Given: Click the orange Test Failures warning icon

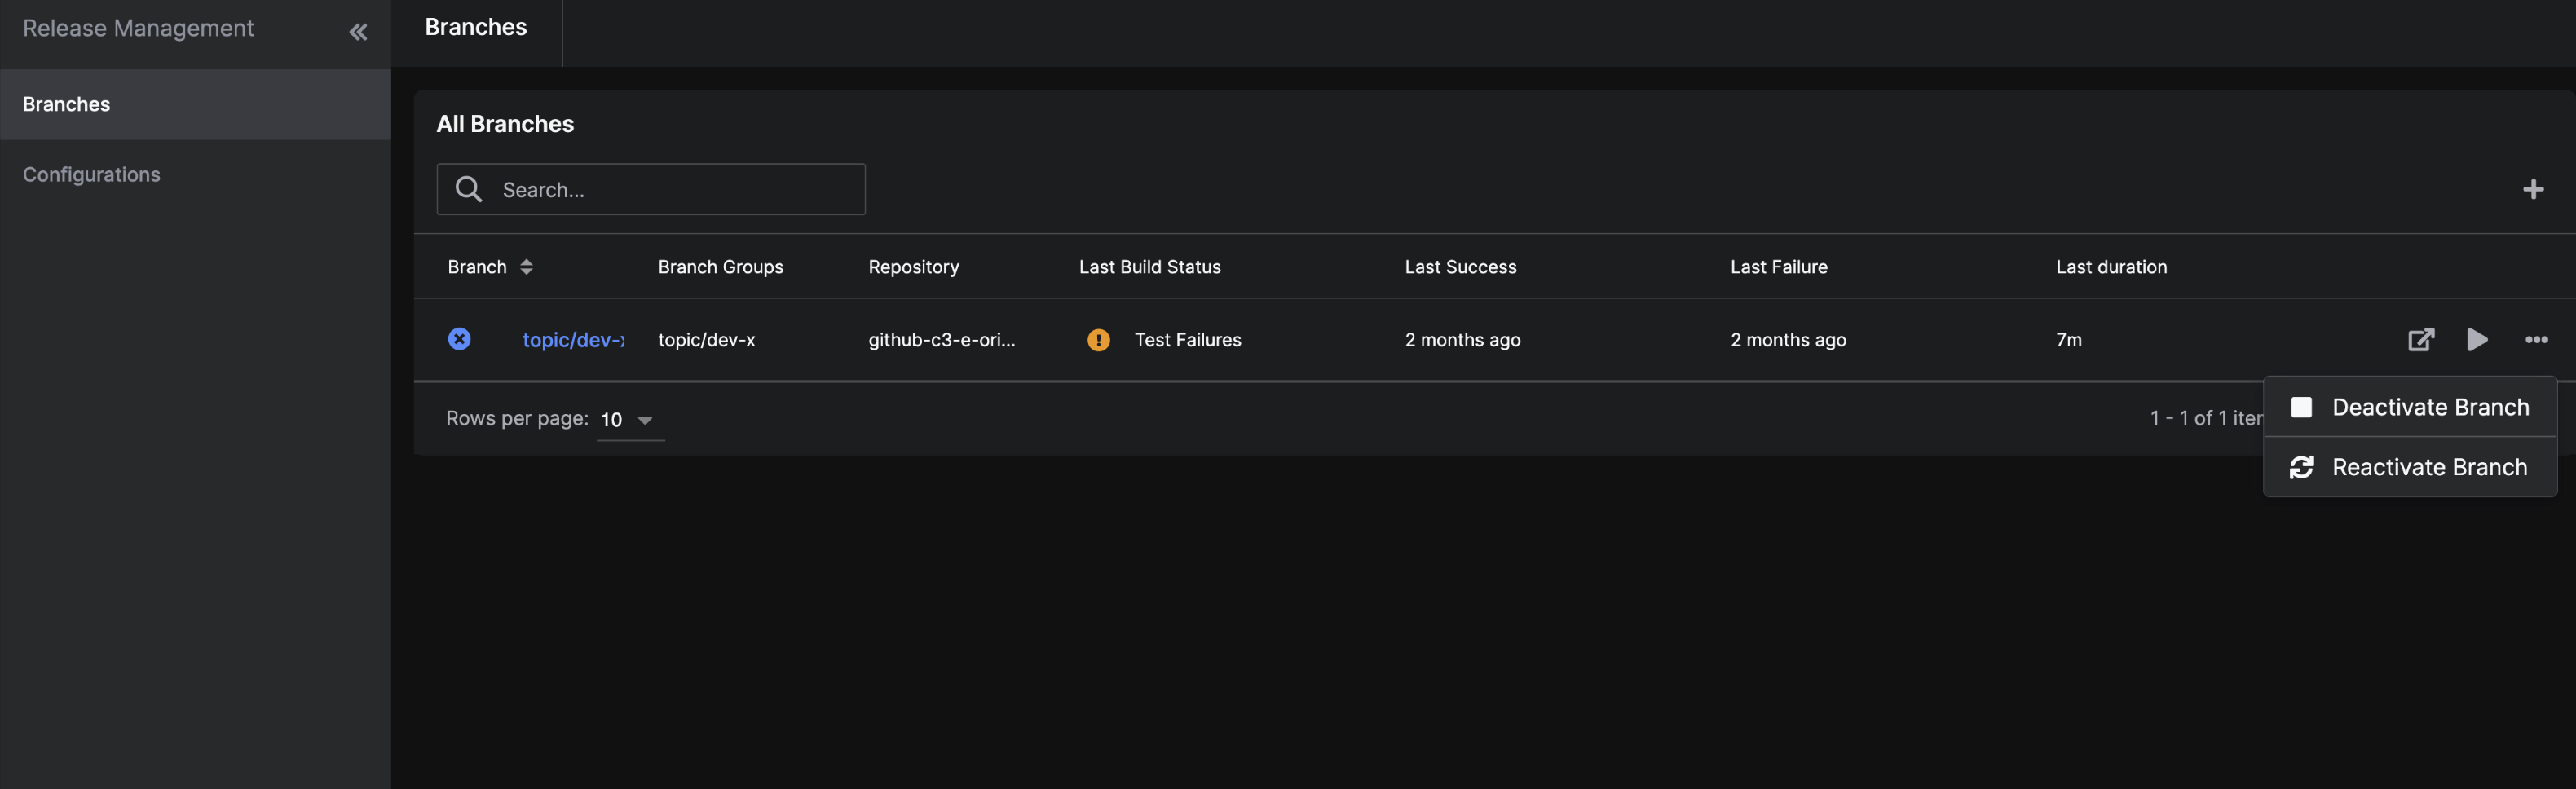Looking at the screenshot, I should (x=1098, y=340).
